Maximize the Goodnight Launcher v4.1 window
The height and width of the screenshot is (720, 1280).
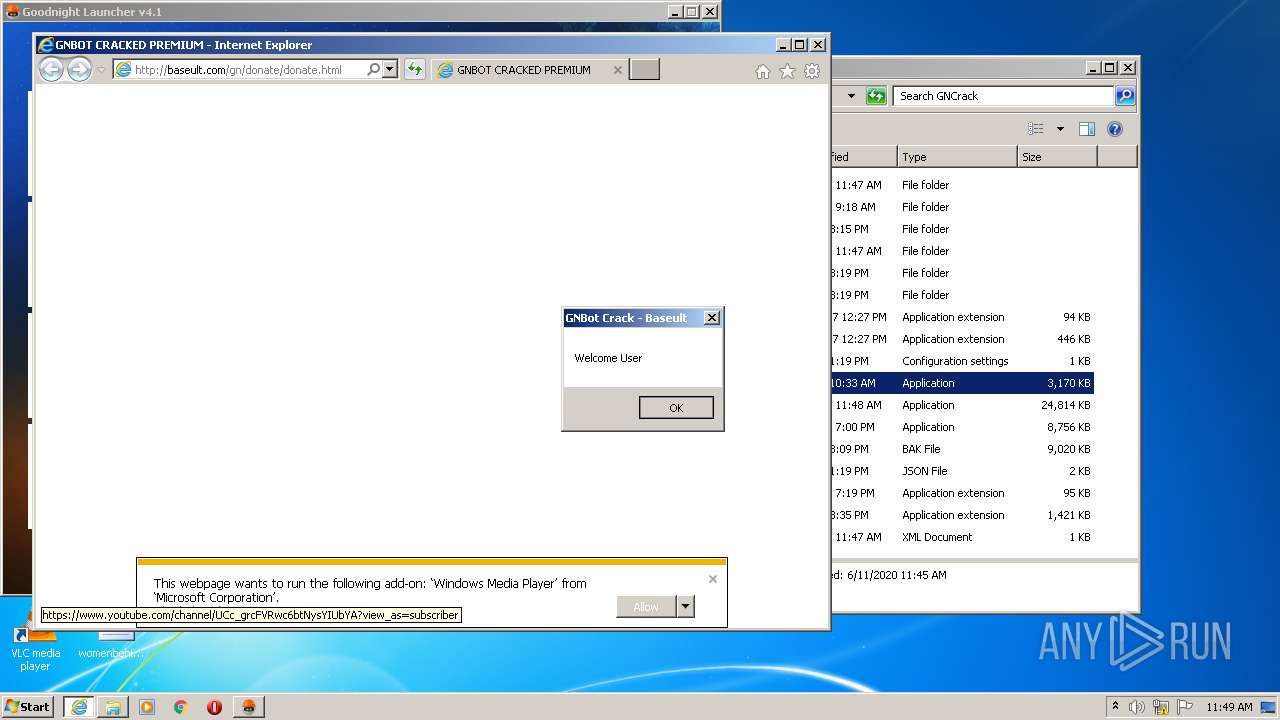click(691, 12)
